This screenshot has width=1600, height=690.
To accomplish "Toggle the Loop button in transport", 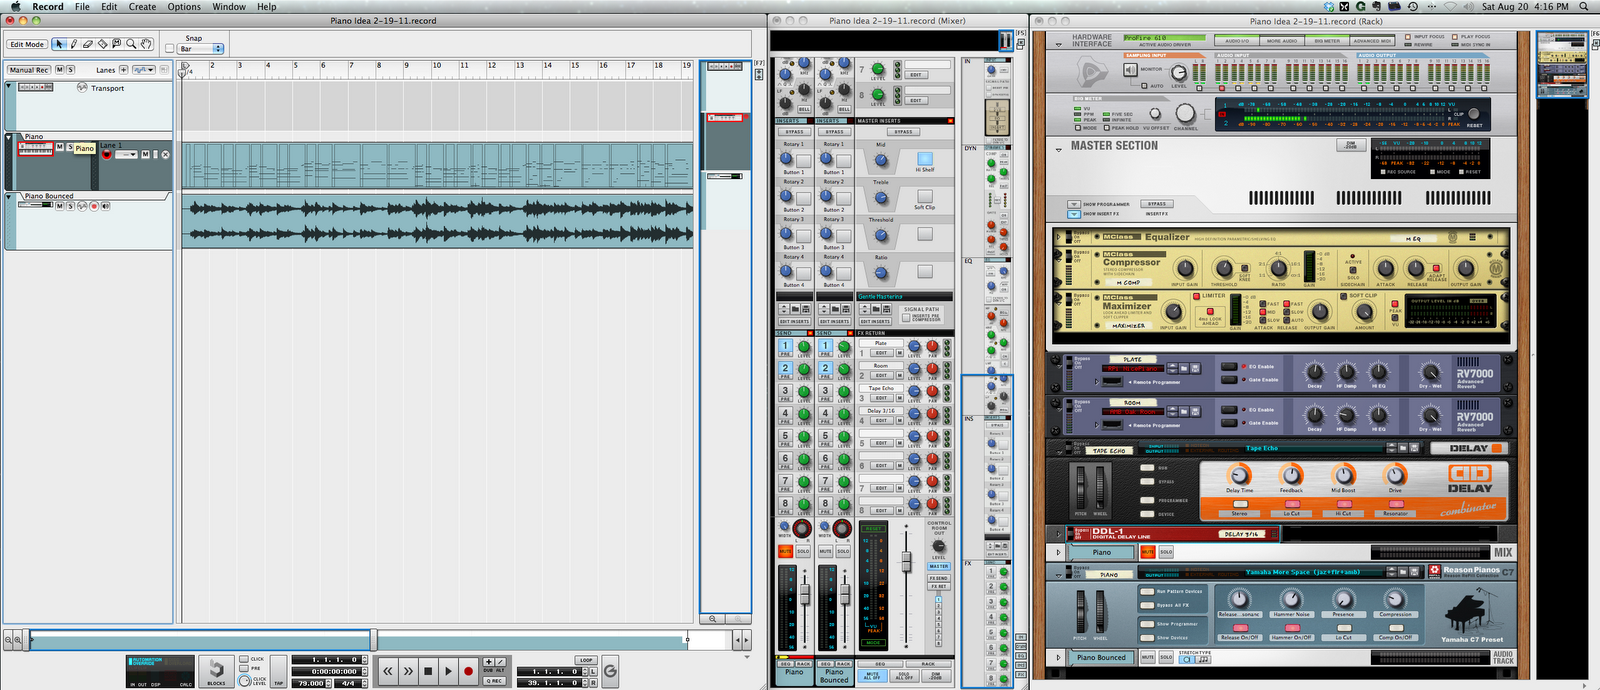I will pos(586,660).
